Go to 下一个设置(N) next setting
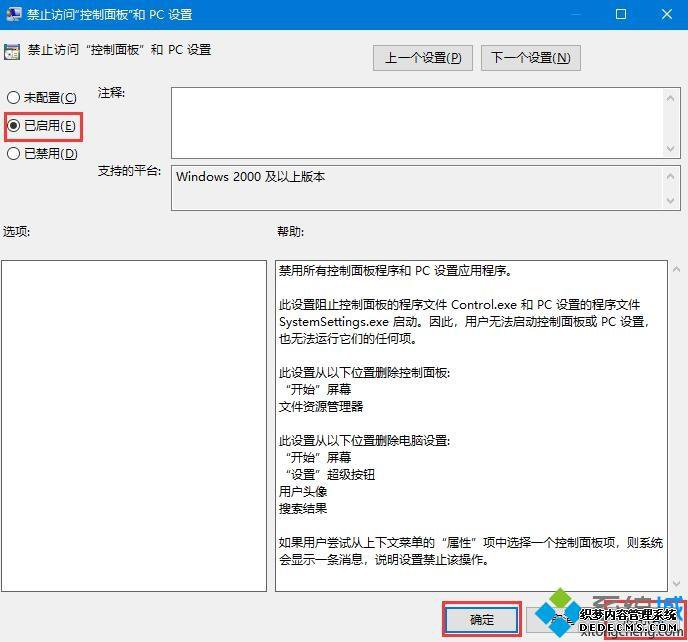The height and width of the screenshot is (642, 688). coord(530,58)
